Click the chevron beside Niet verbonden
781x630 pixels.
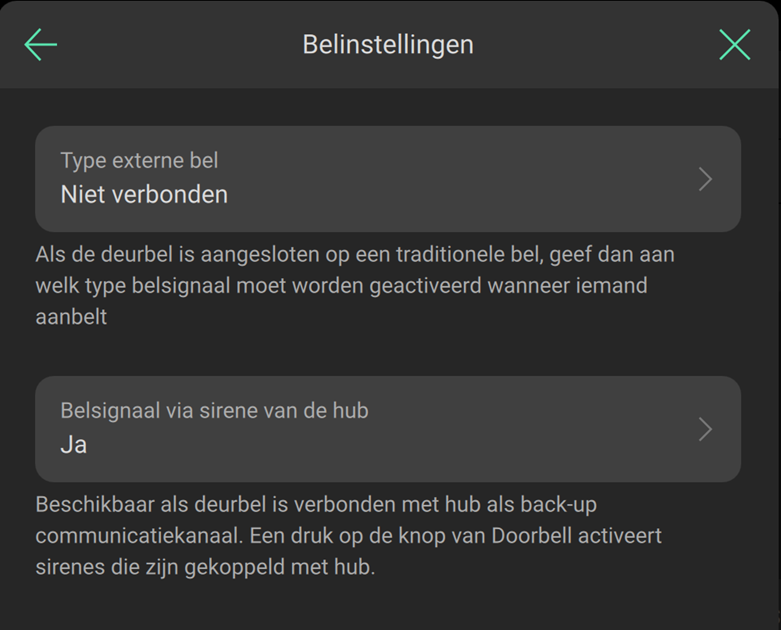pos(705,179)
